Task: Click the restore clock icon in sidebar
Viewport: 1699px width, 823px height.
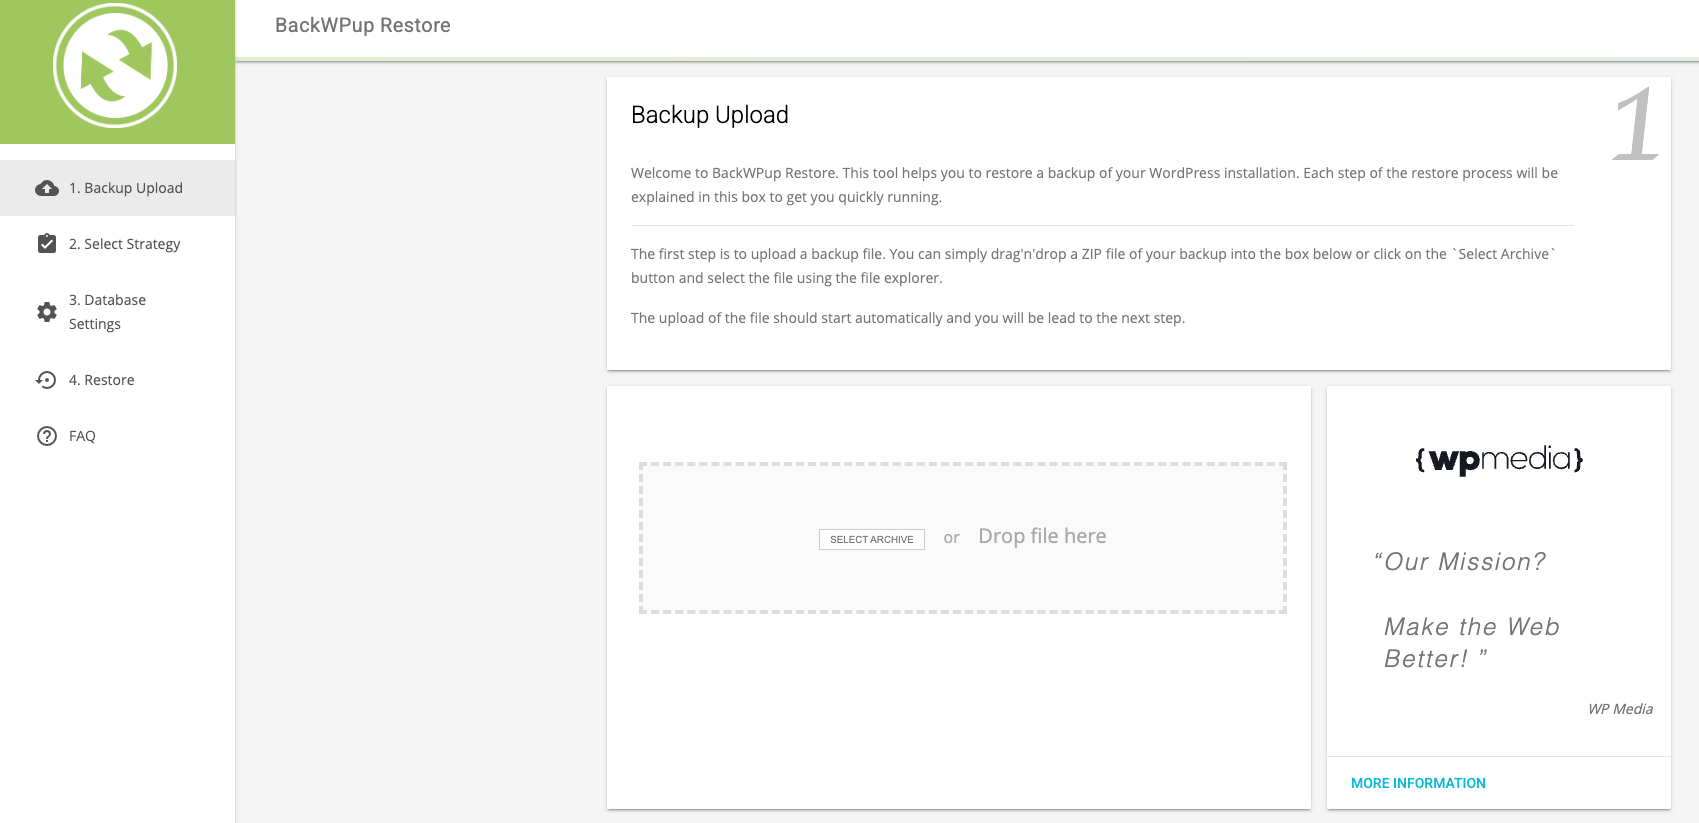Action: 46,380
